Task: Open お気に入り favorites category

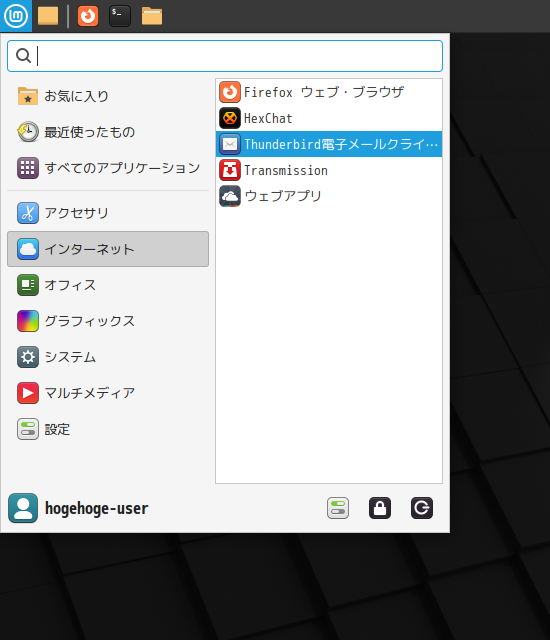Action: coord(108,96)
